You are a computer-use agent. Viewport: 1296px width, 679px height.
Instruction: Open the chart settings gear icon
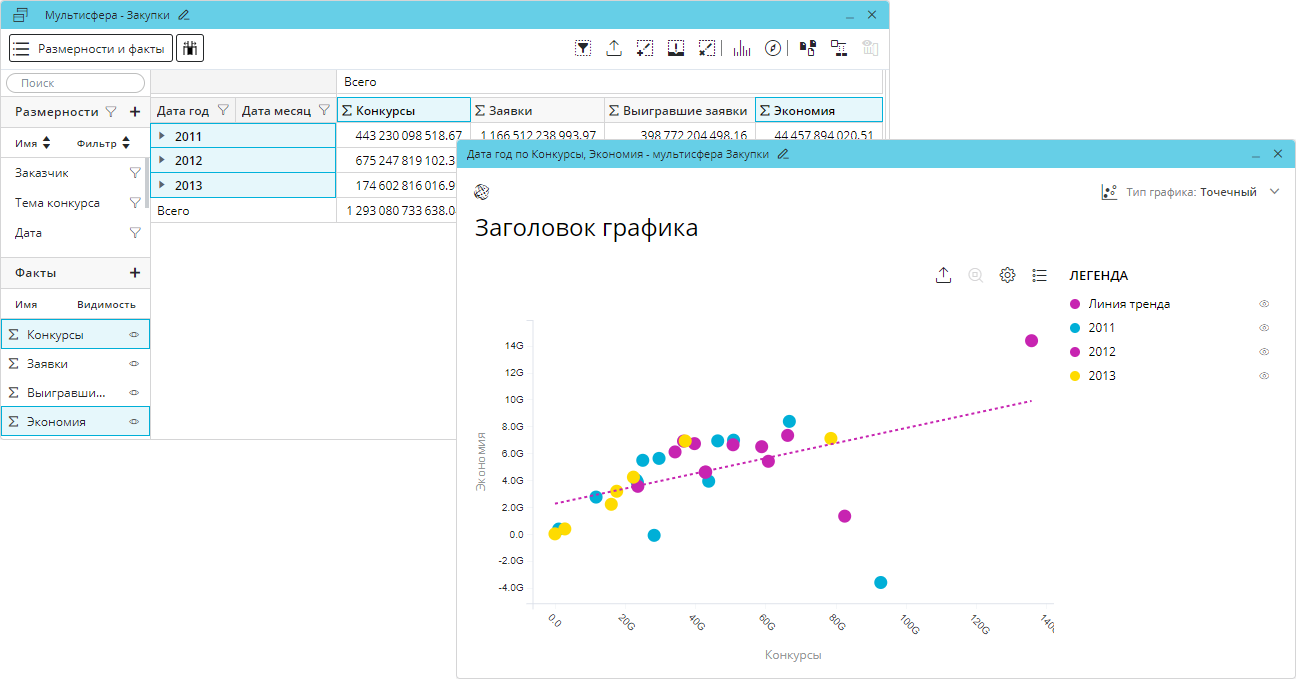point(1008,275)
